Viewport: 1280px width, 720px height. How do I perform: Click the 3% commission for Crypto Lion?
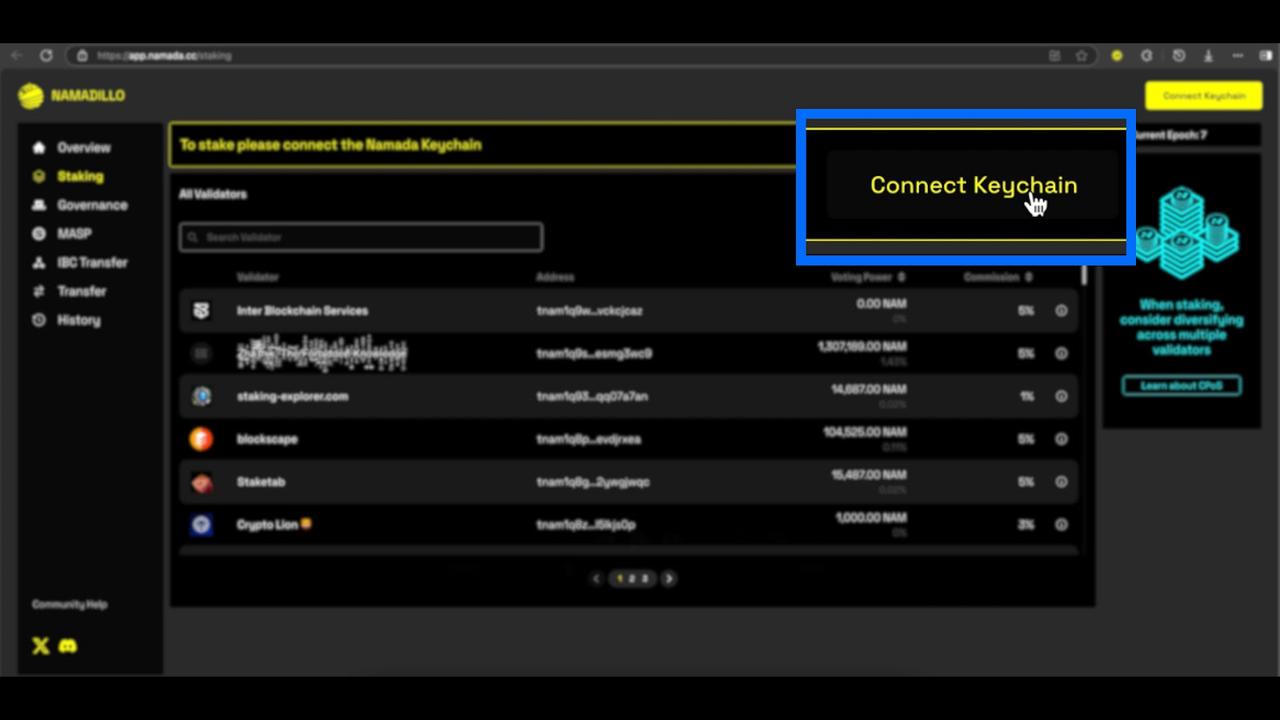(x=1026, y=525)
